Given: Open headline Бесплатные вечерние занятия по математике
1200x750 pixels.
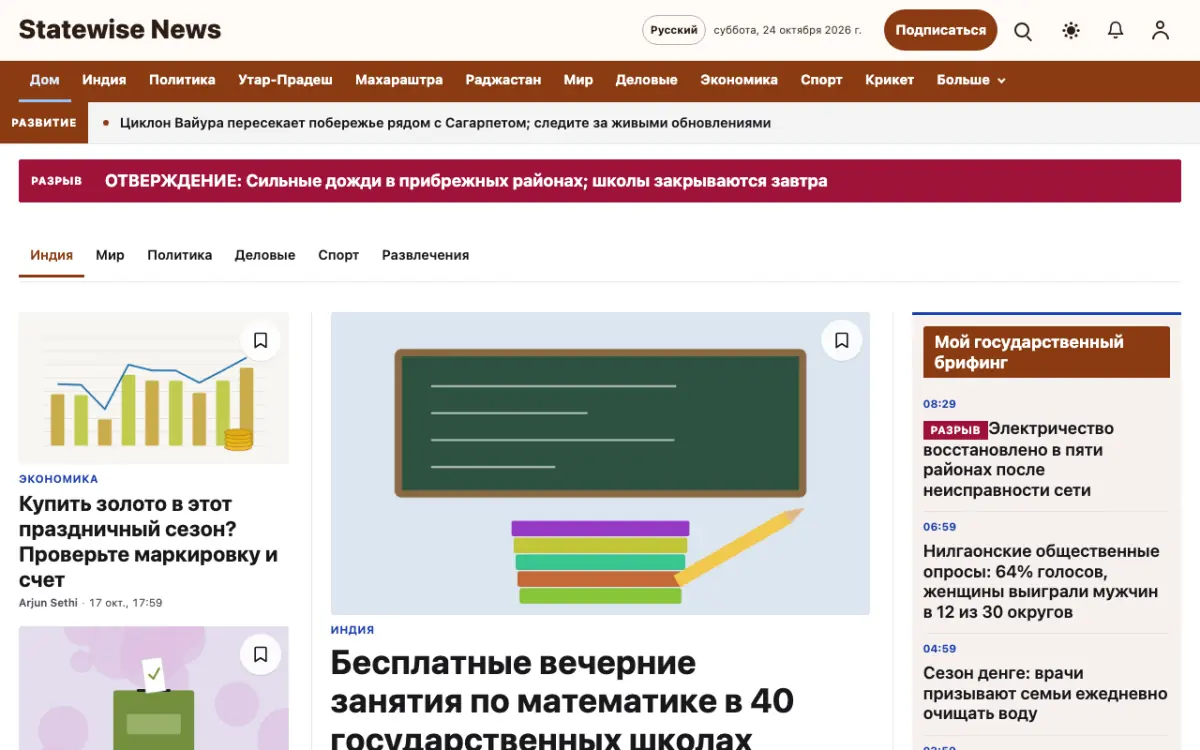Looking at the screenshot, I should tap(562, 701).
